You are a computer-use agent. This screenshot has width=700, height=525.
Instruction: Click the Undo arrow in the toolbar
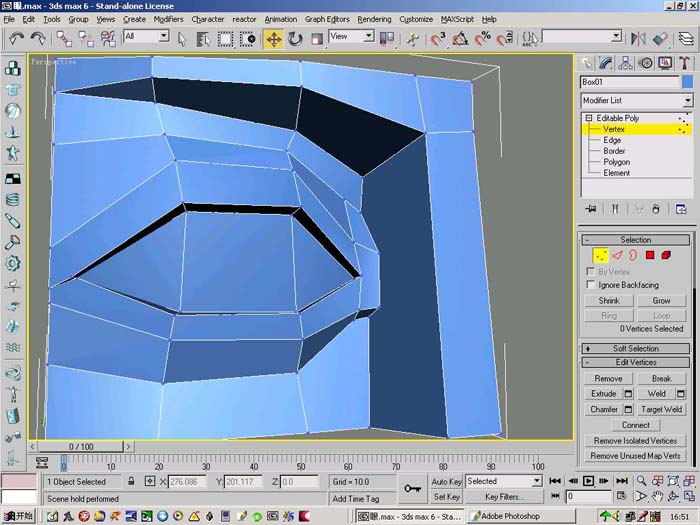pos(17,39)
